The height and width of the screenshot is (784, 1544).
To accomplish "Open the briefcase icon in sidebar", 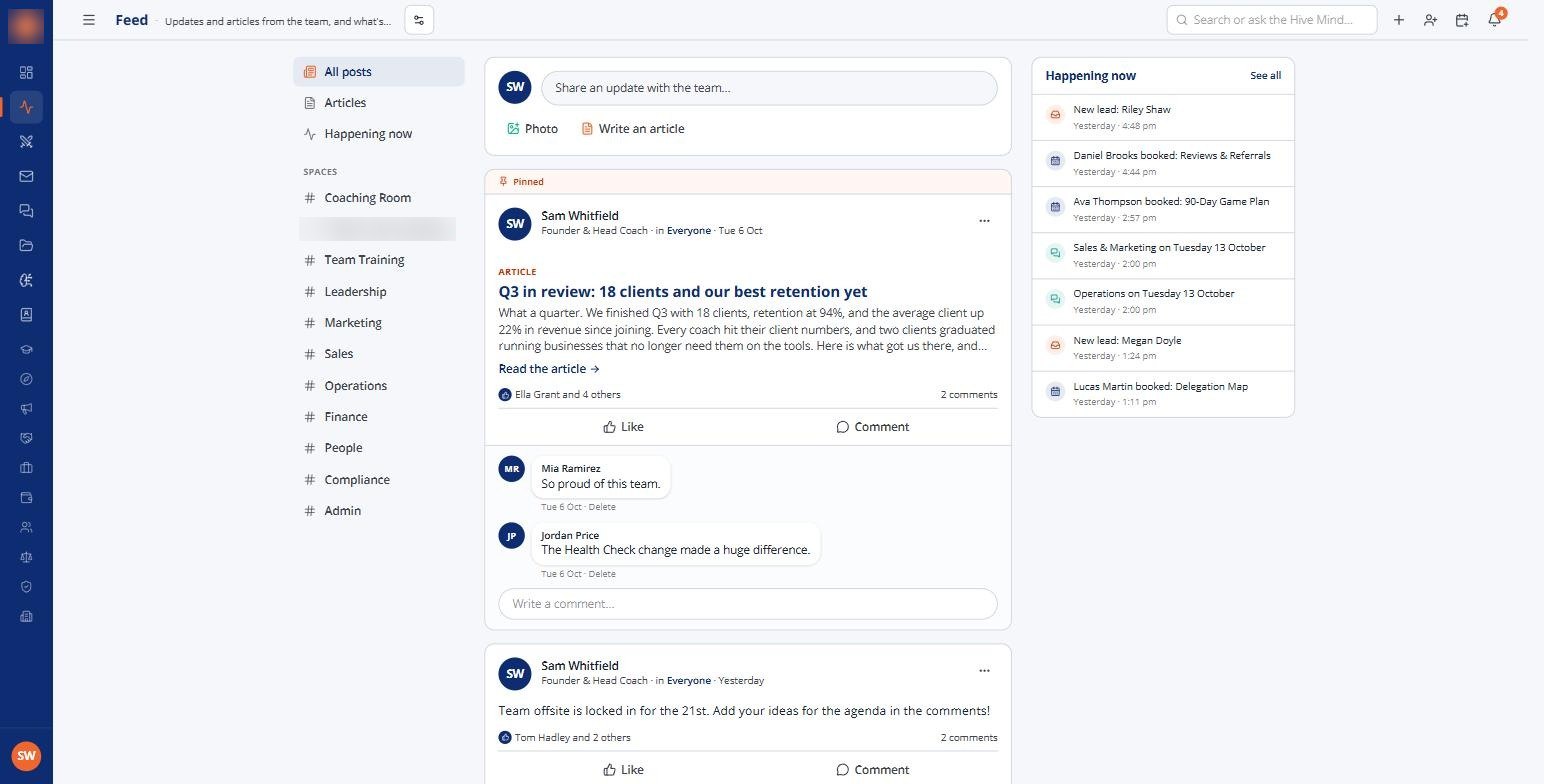I will pyautogui.click(x=26, y=467).
